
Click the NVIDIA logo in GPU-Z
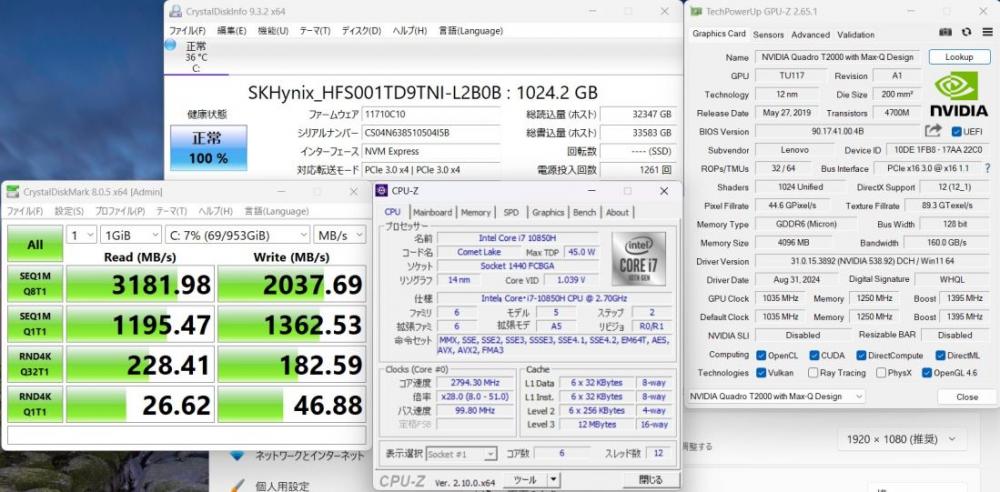click(959, 93)
